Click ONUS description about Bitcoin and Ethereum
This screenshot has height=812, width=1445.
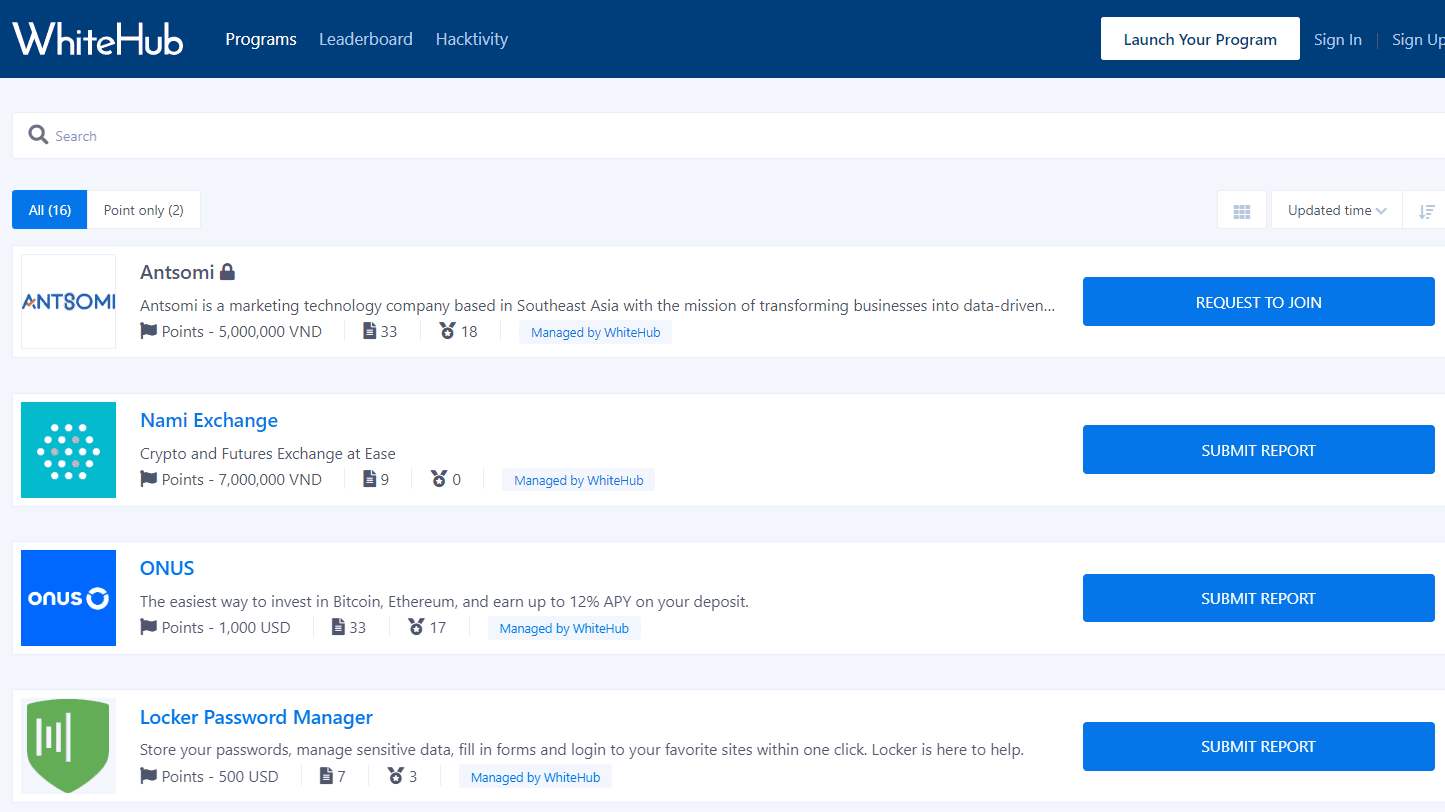pyautogui.click(x=444, y=601)
